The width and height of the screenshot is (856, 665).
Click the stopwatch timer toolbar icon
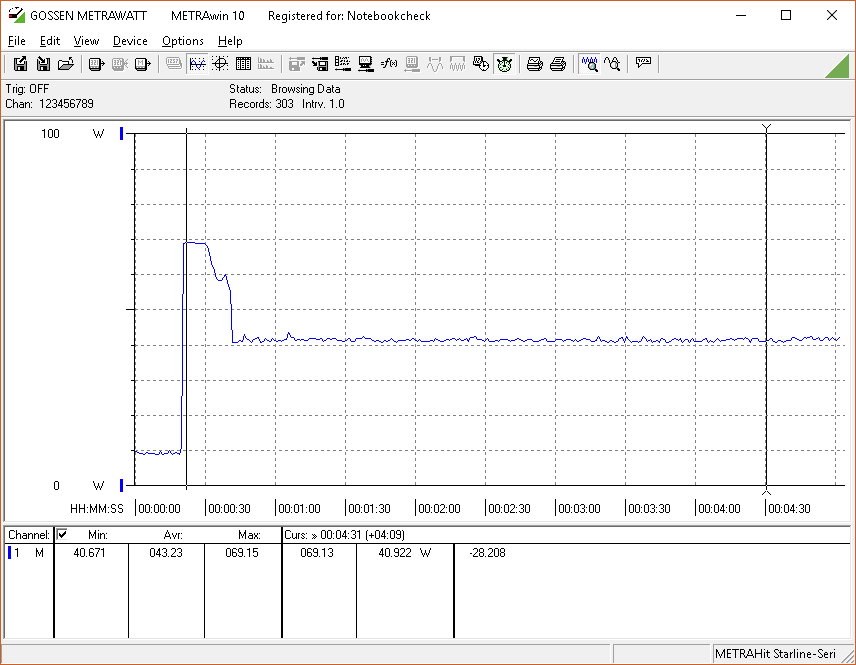pos(504,64)
